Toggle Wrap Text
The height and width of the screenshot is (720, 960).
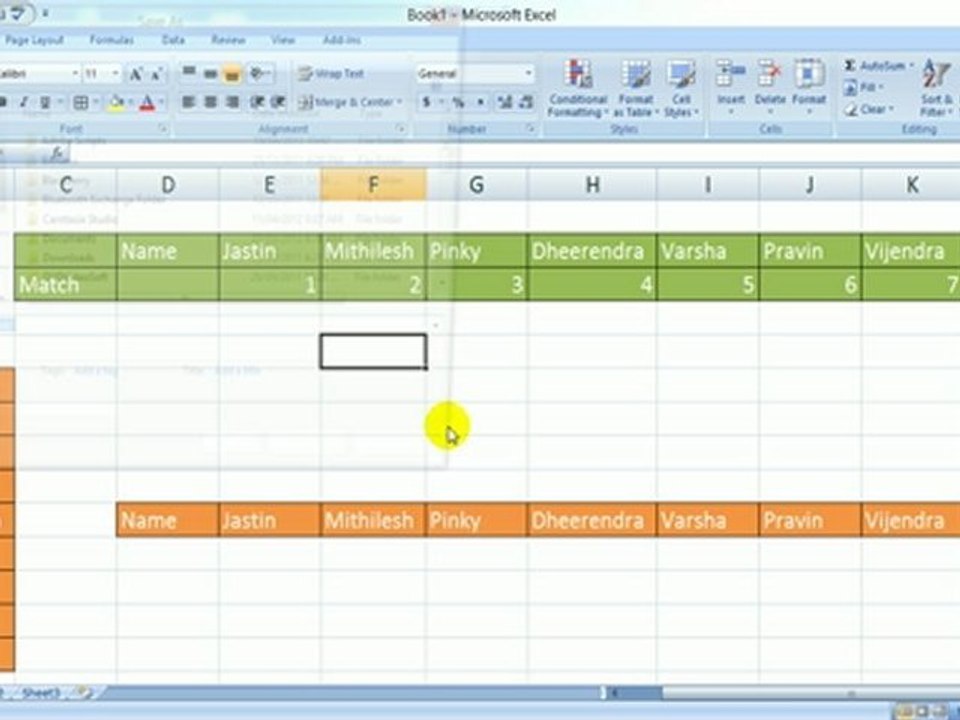click(331, 73)
